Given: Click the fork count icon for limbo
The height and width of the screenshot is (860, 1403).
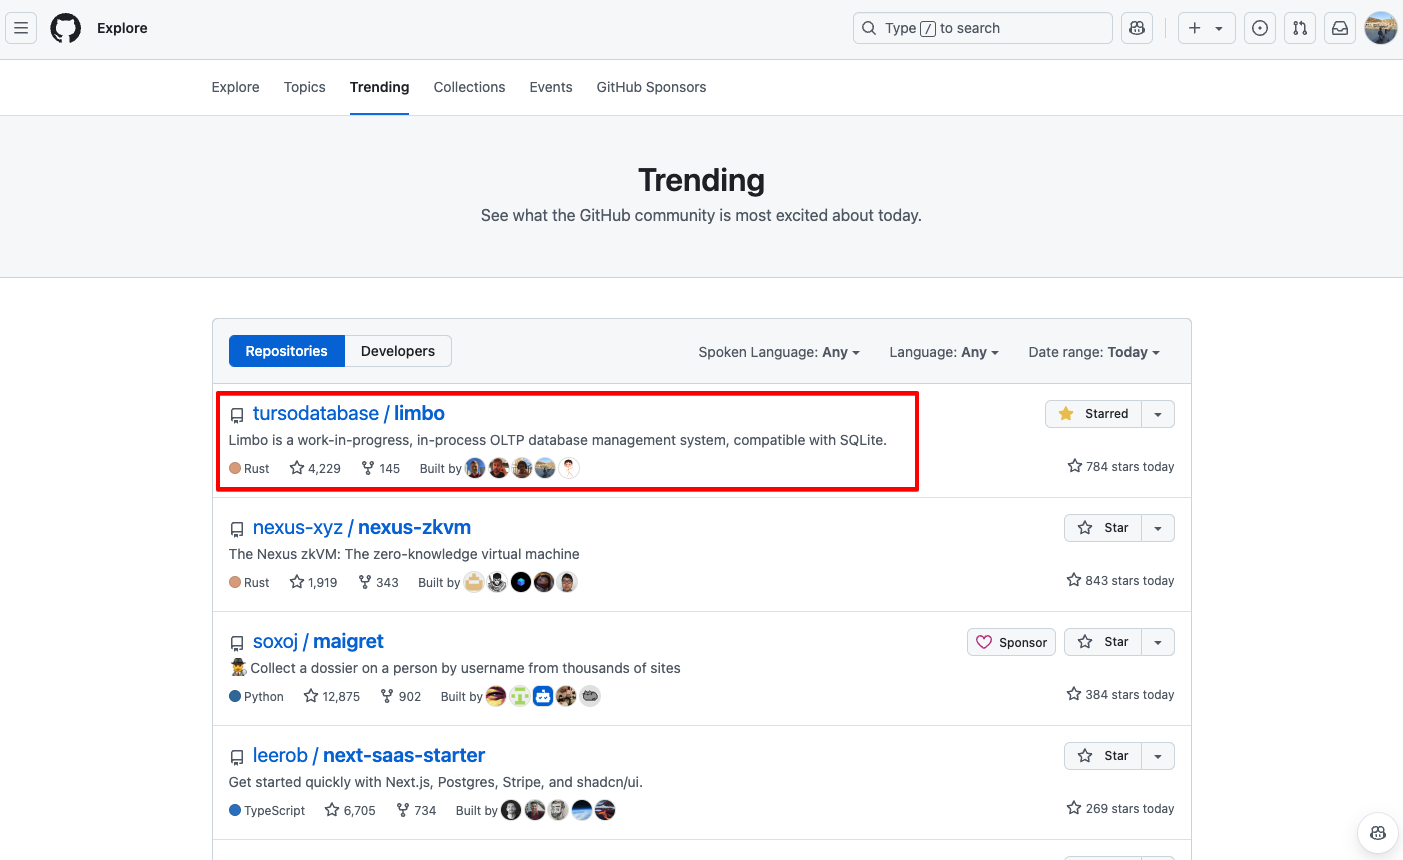Looking at the screenshot, I should click(x=368, y=468).
